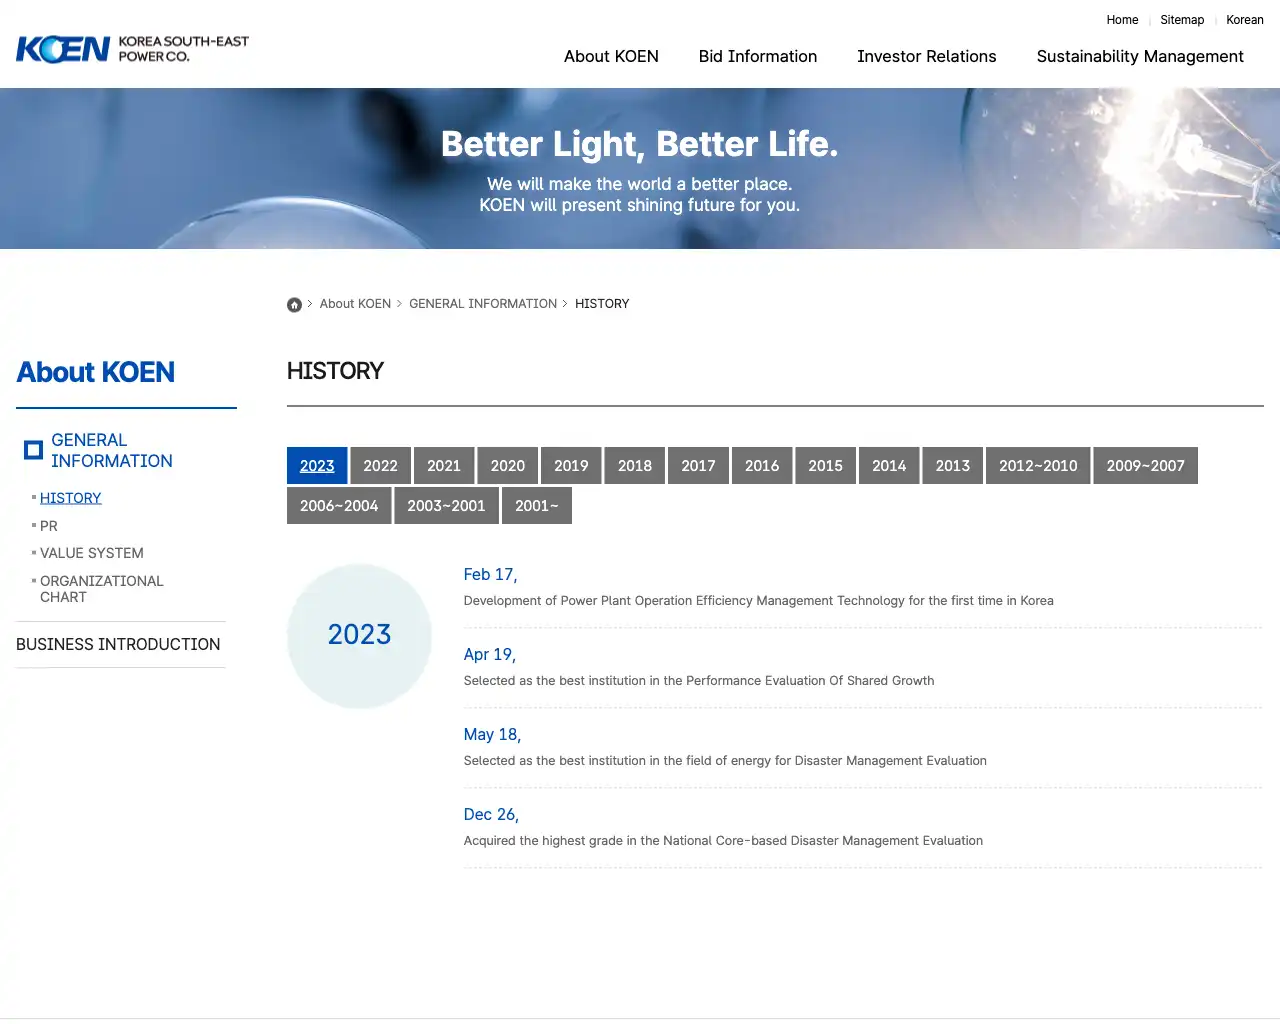Click the PR sidebar link

tap(48, 525)
